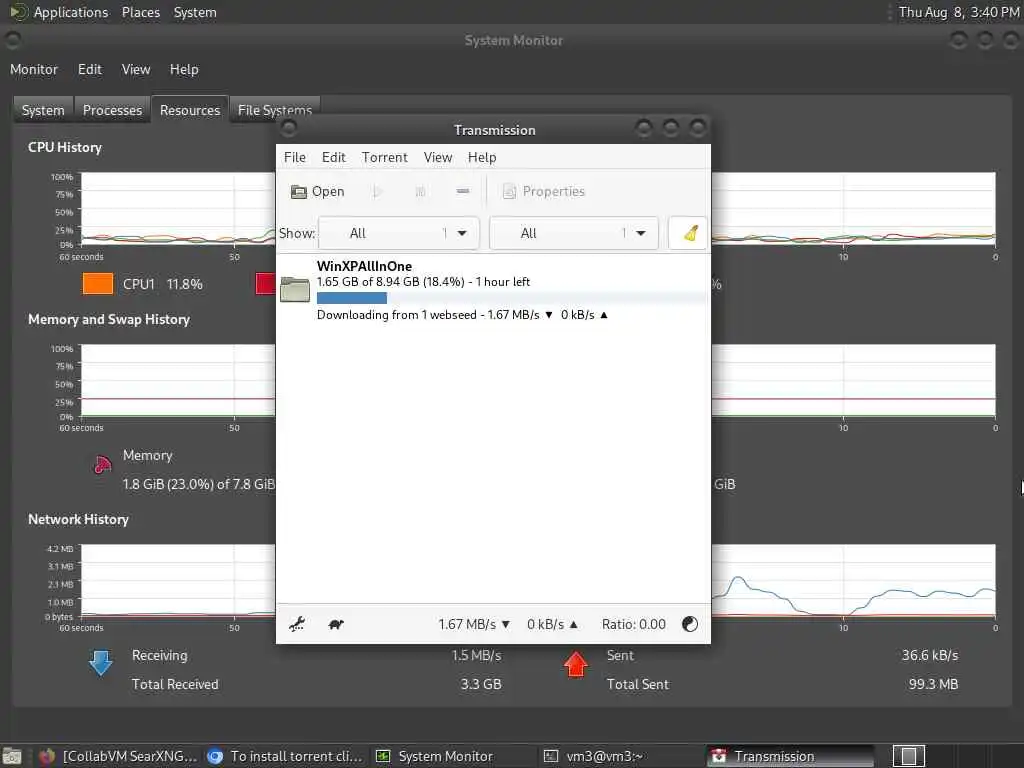
Task: Open the System menu in top panel
Action: pos(195,12)
